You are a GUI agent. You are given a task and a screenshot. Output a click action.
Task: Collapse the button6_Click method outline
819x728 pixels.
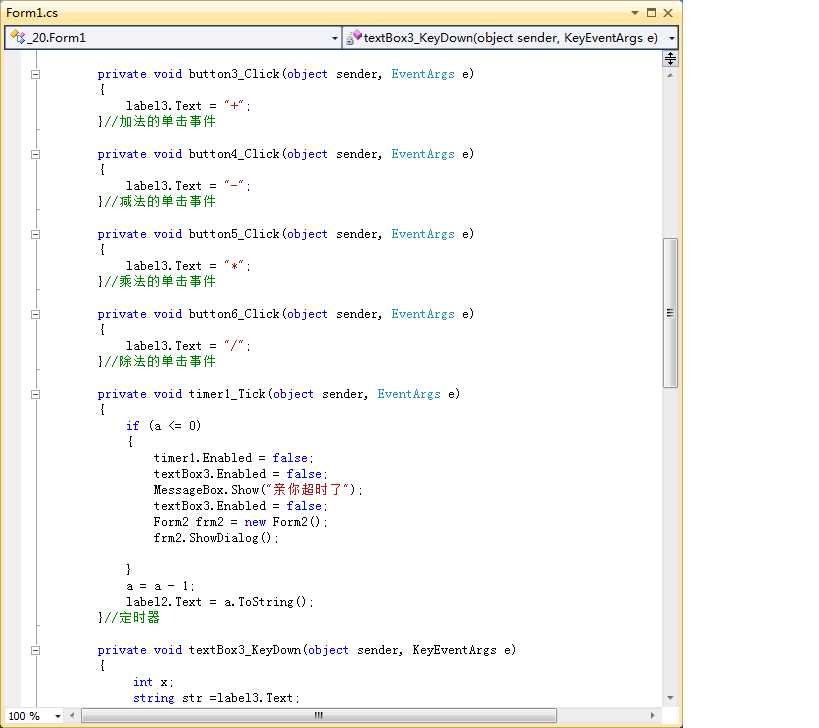35,314
